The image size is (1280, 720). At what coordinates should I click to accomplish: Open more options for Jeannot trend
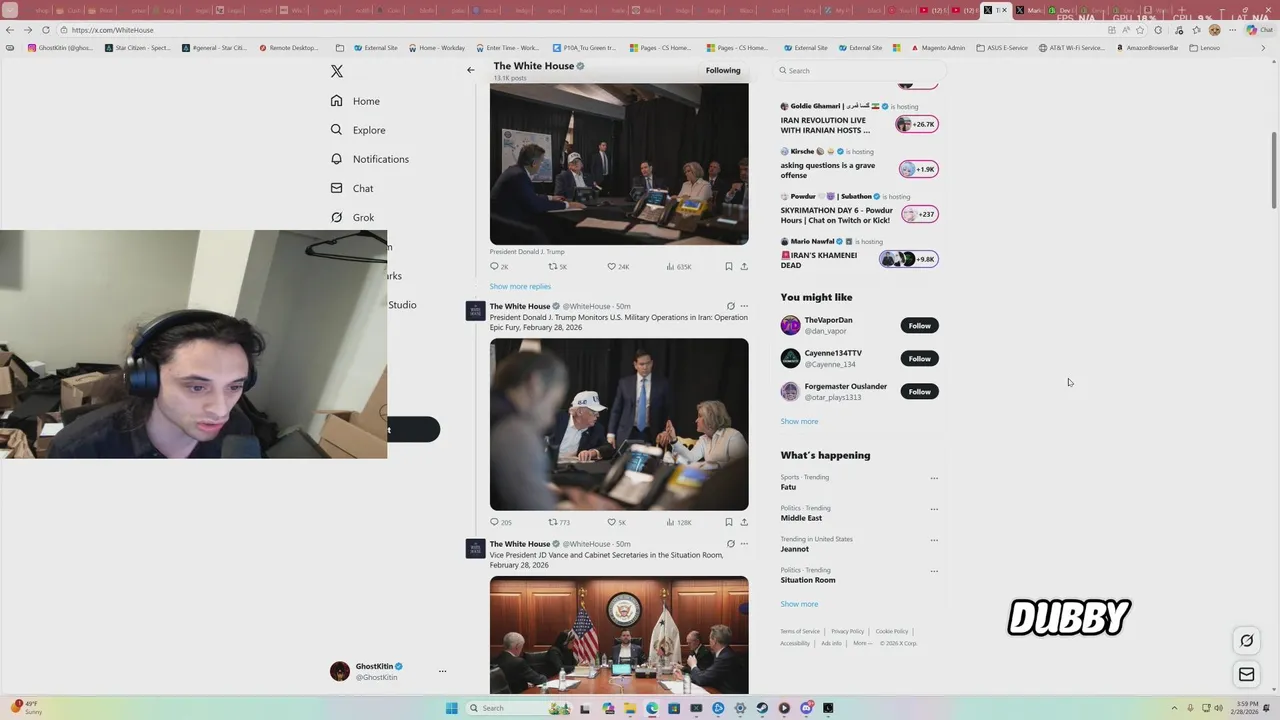tap(934, 540)
